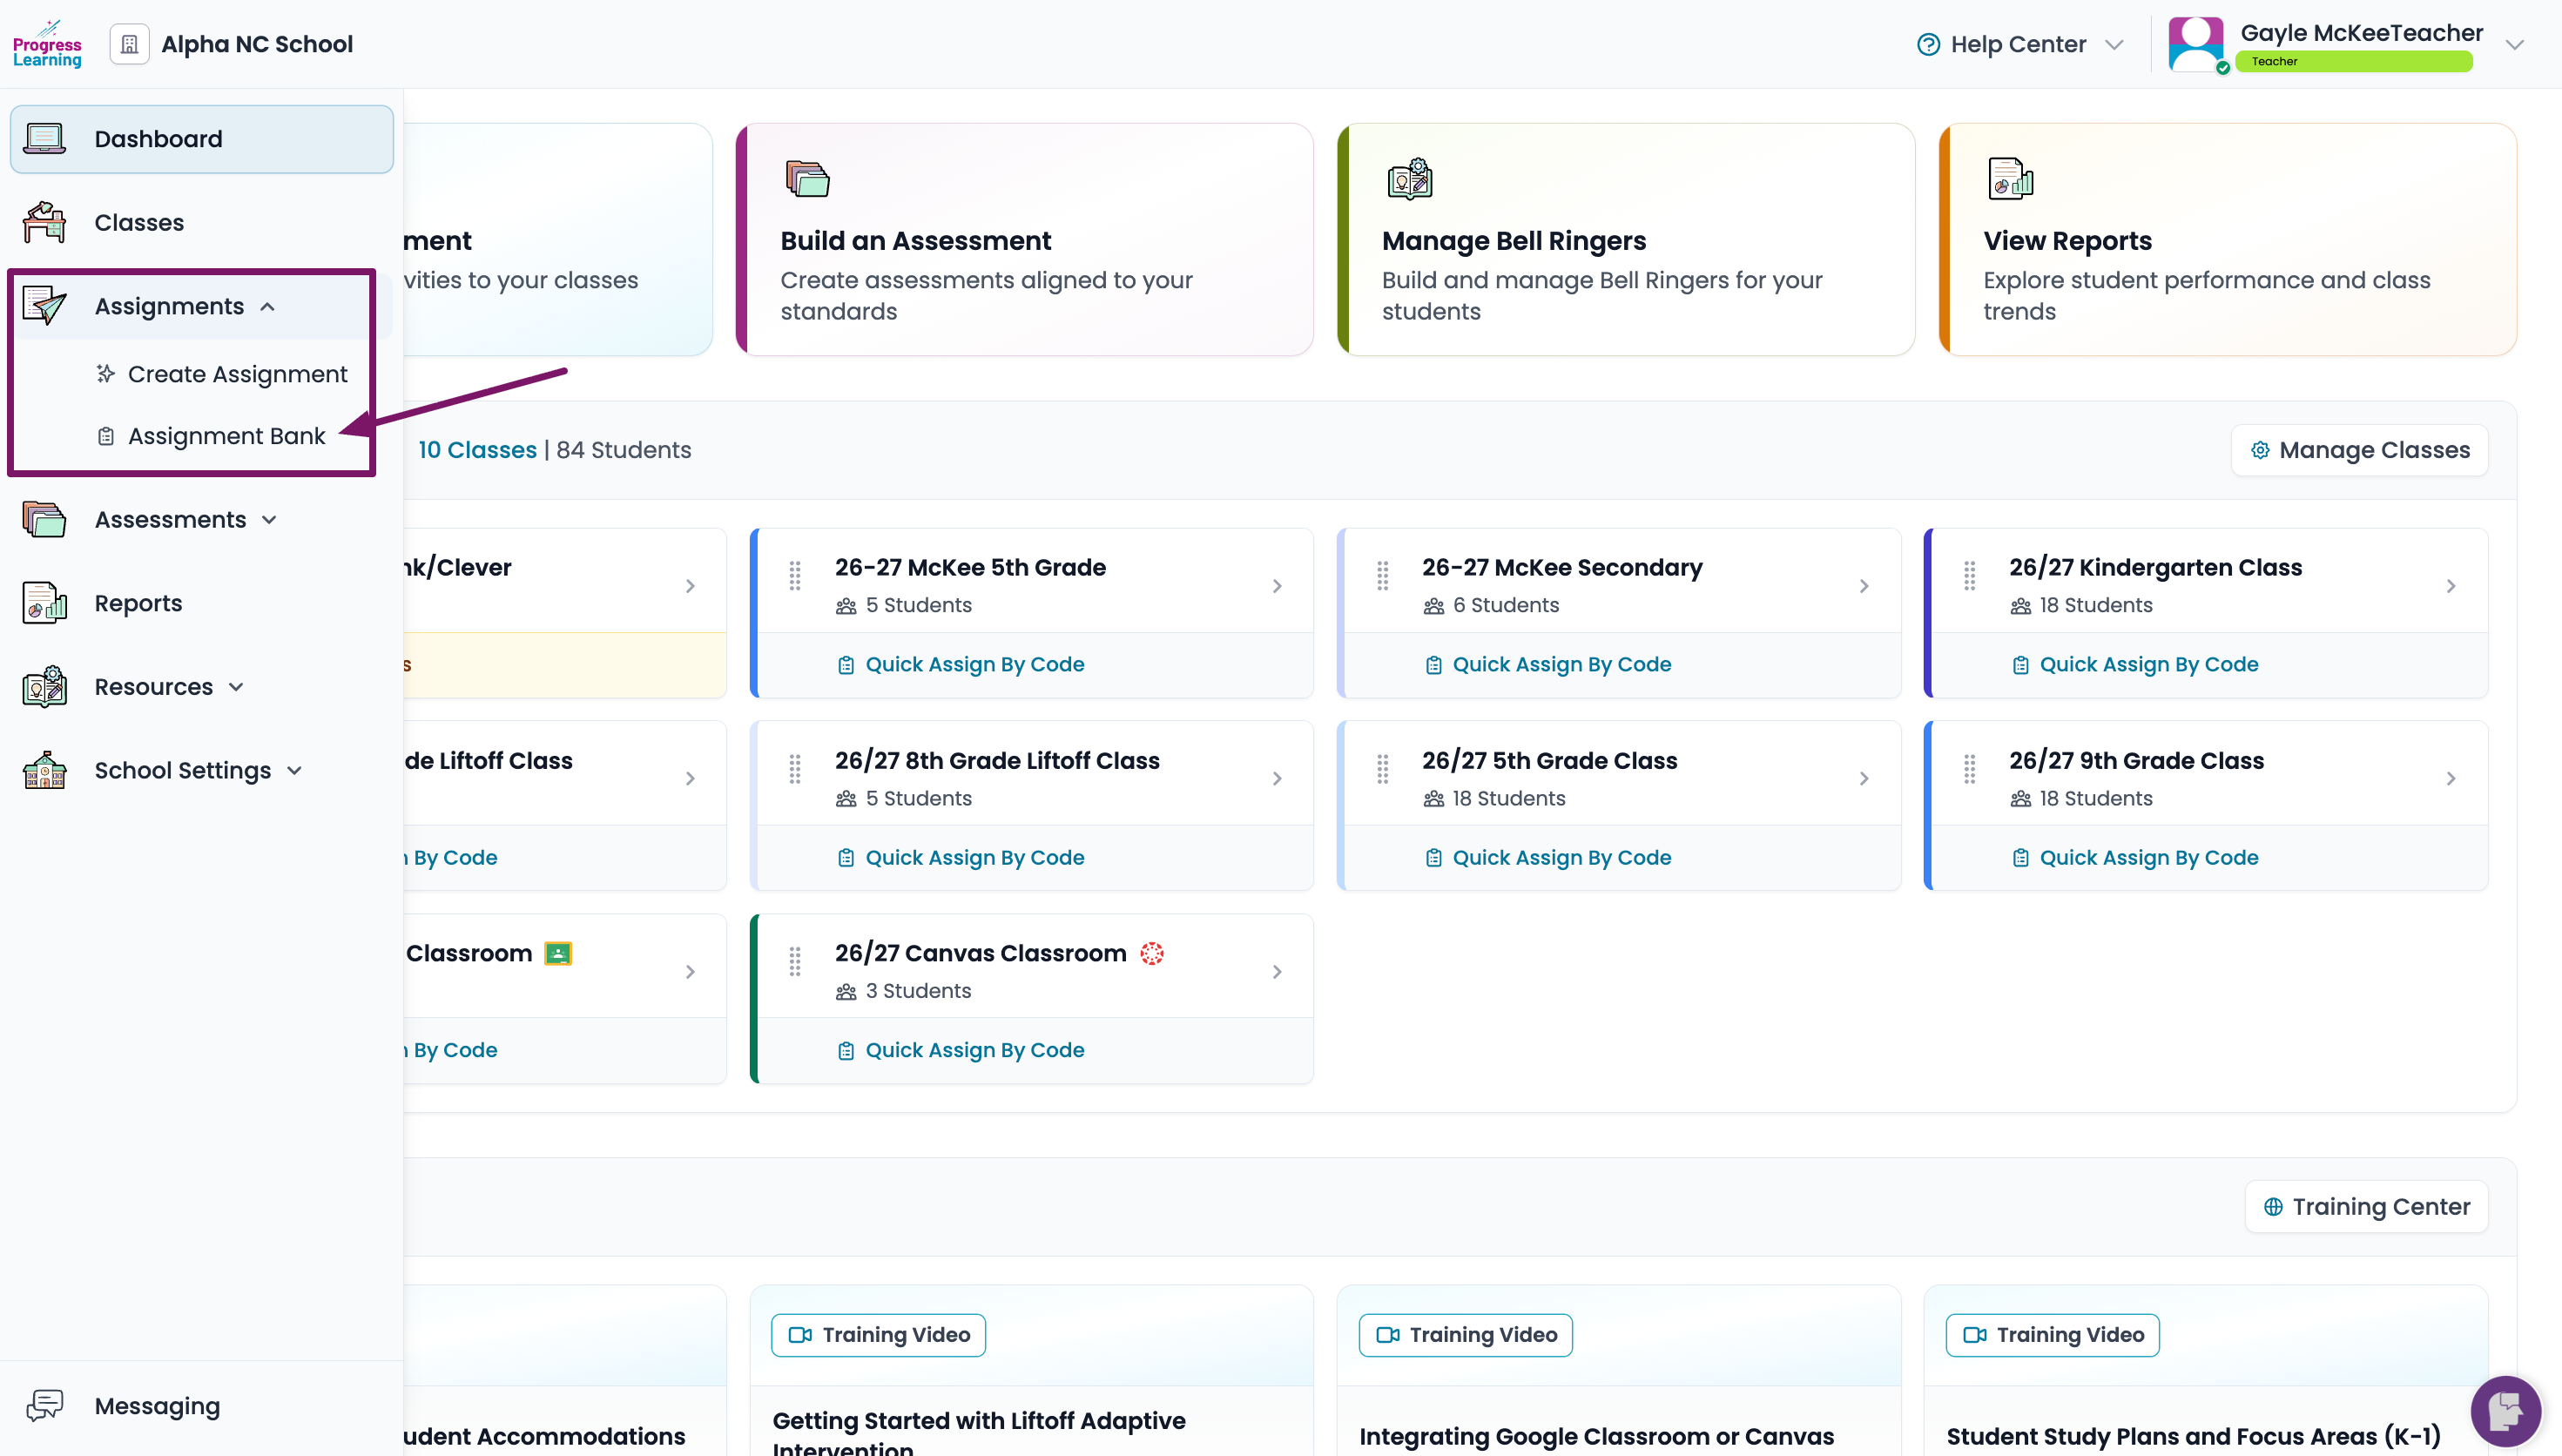Screen dimensions: 2562x1456
Task: Select Assignment Bank in sidebar
Action: (x=226, y=436)
